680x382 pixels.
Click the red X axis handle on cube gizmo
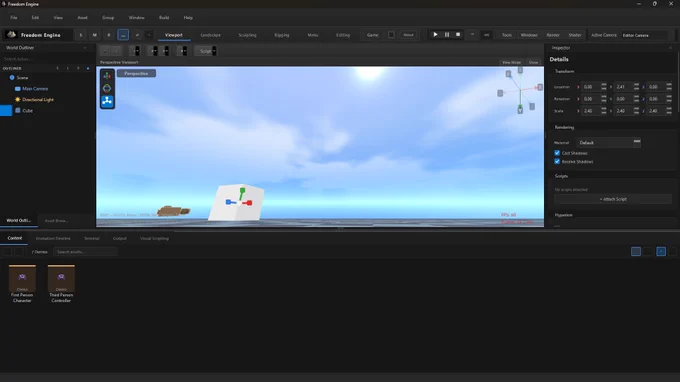tap(249, 203)
